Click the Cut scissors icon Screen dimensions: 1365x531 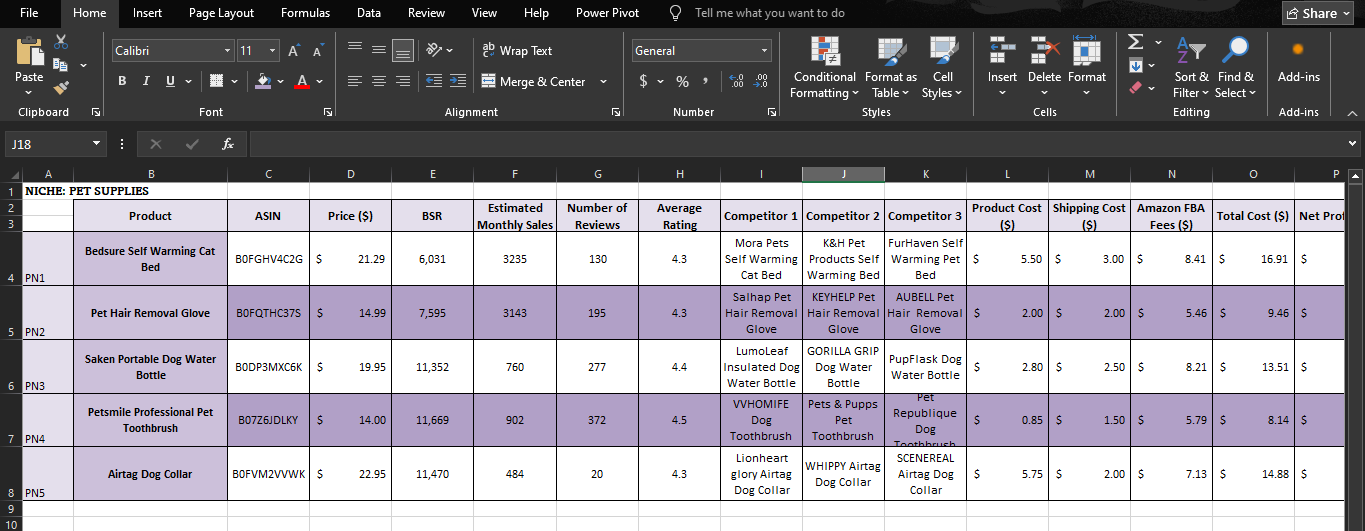pos(61,42)
